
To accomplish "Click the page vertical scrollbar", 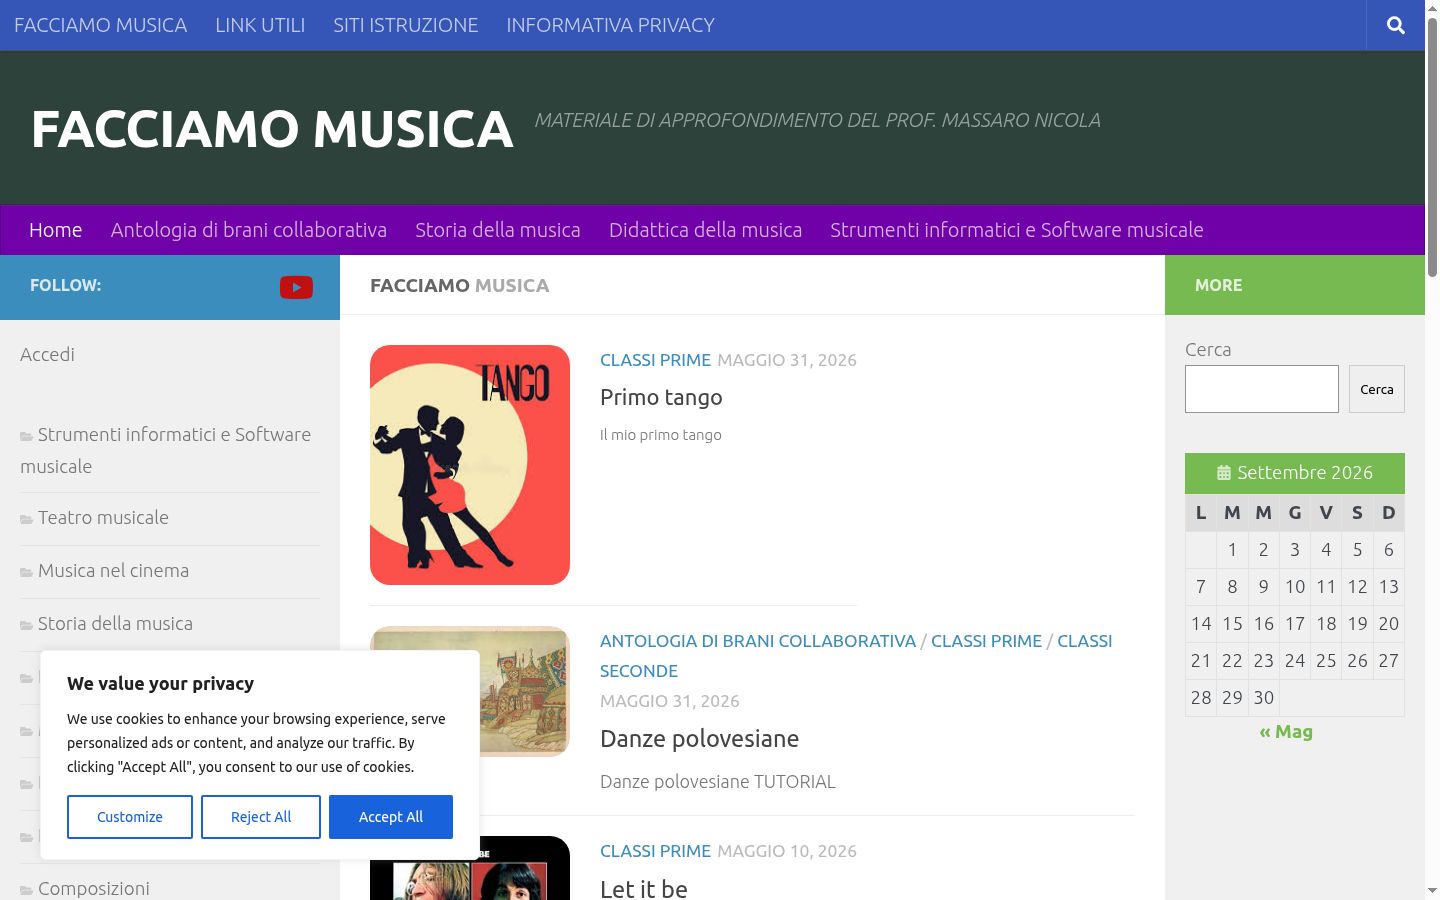I will 1432,146.
